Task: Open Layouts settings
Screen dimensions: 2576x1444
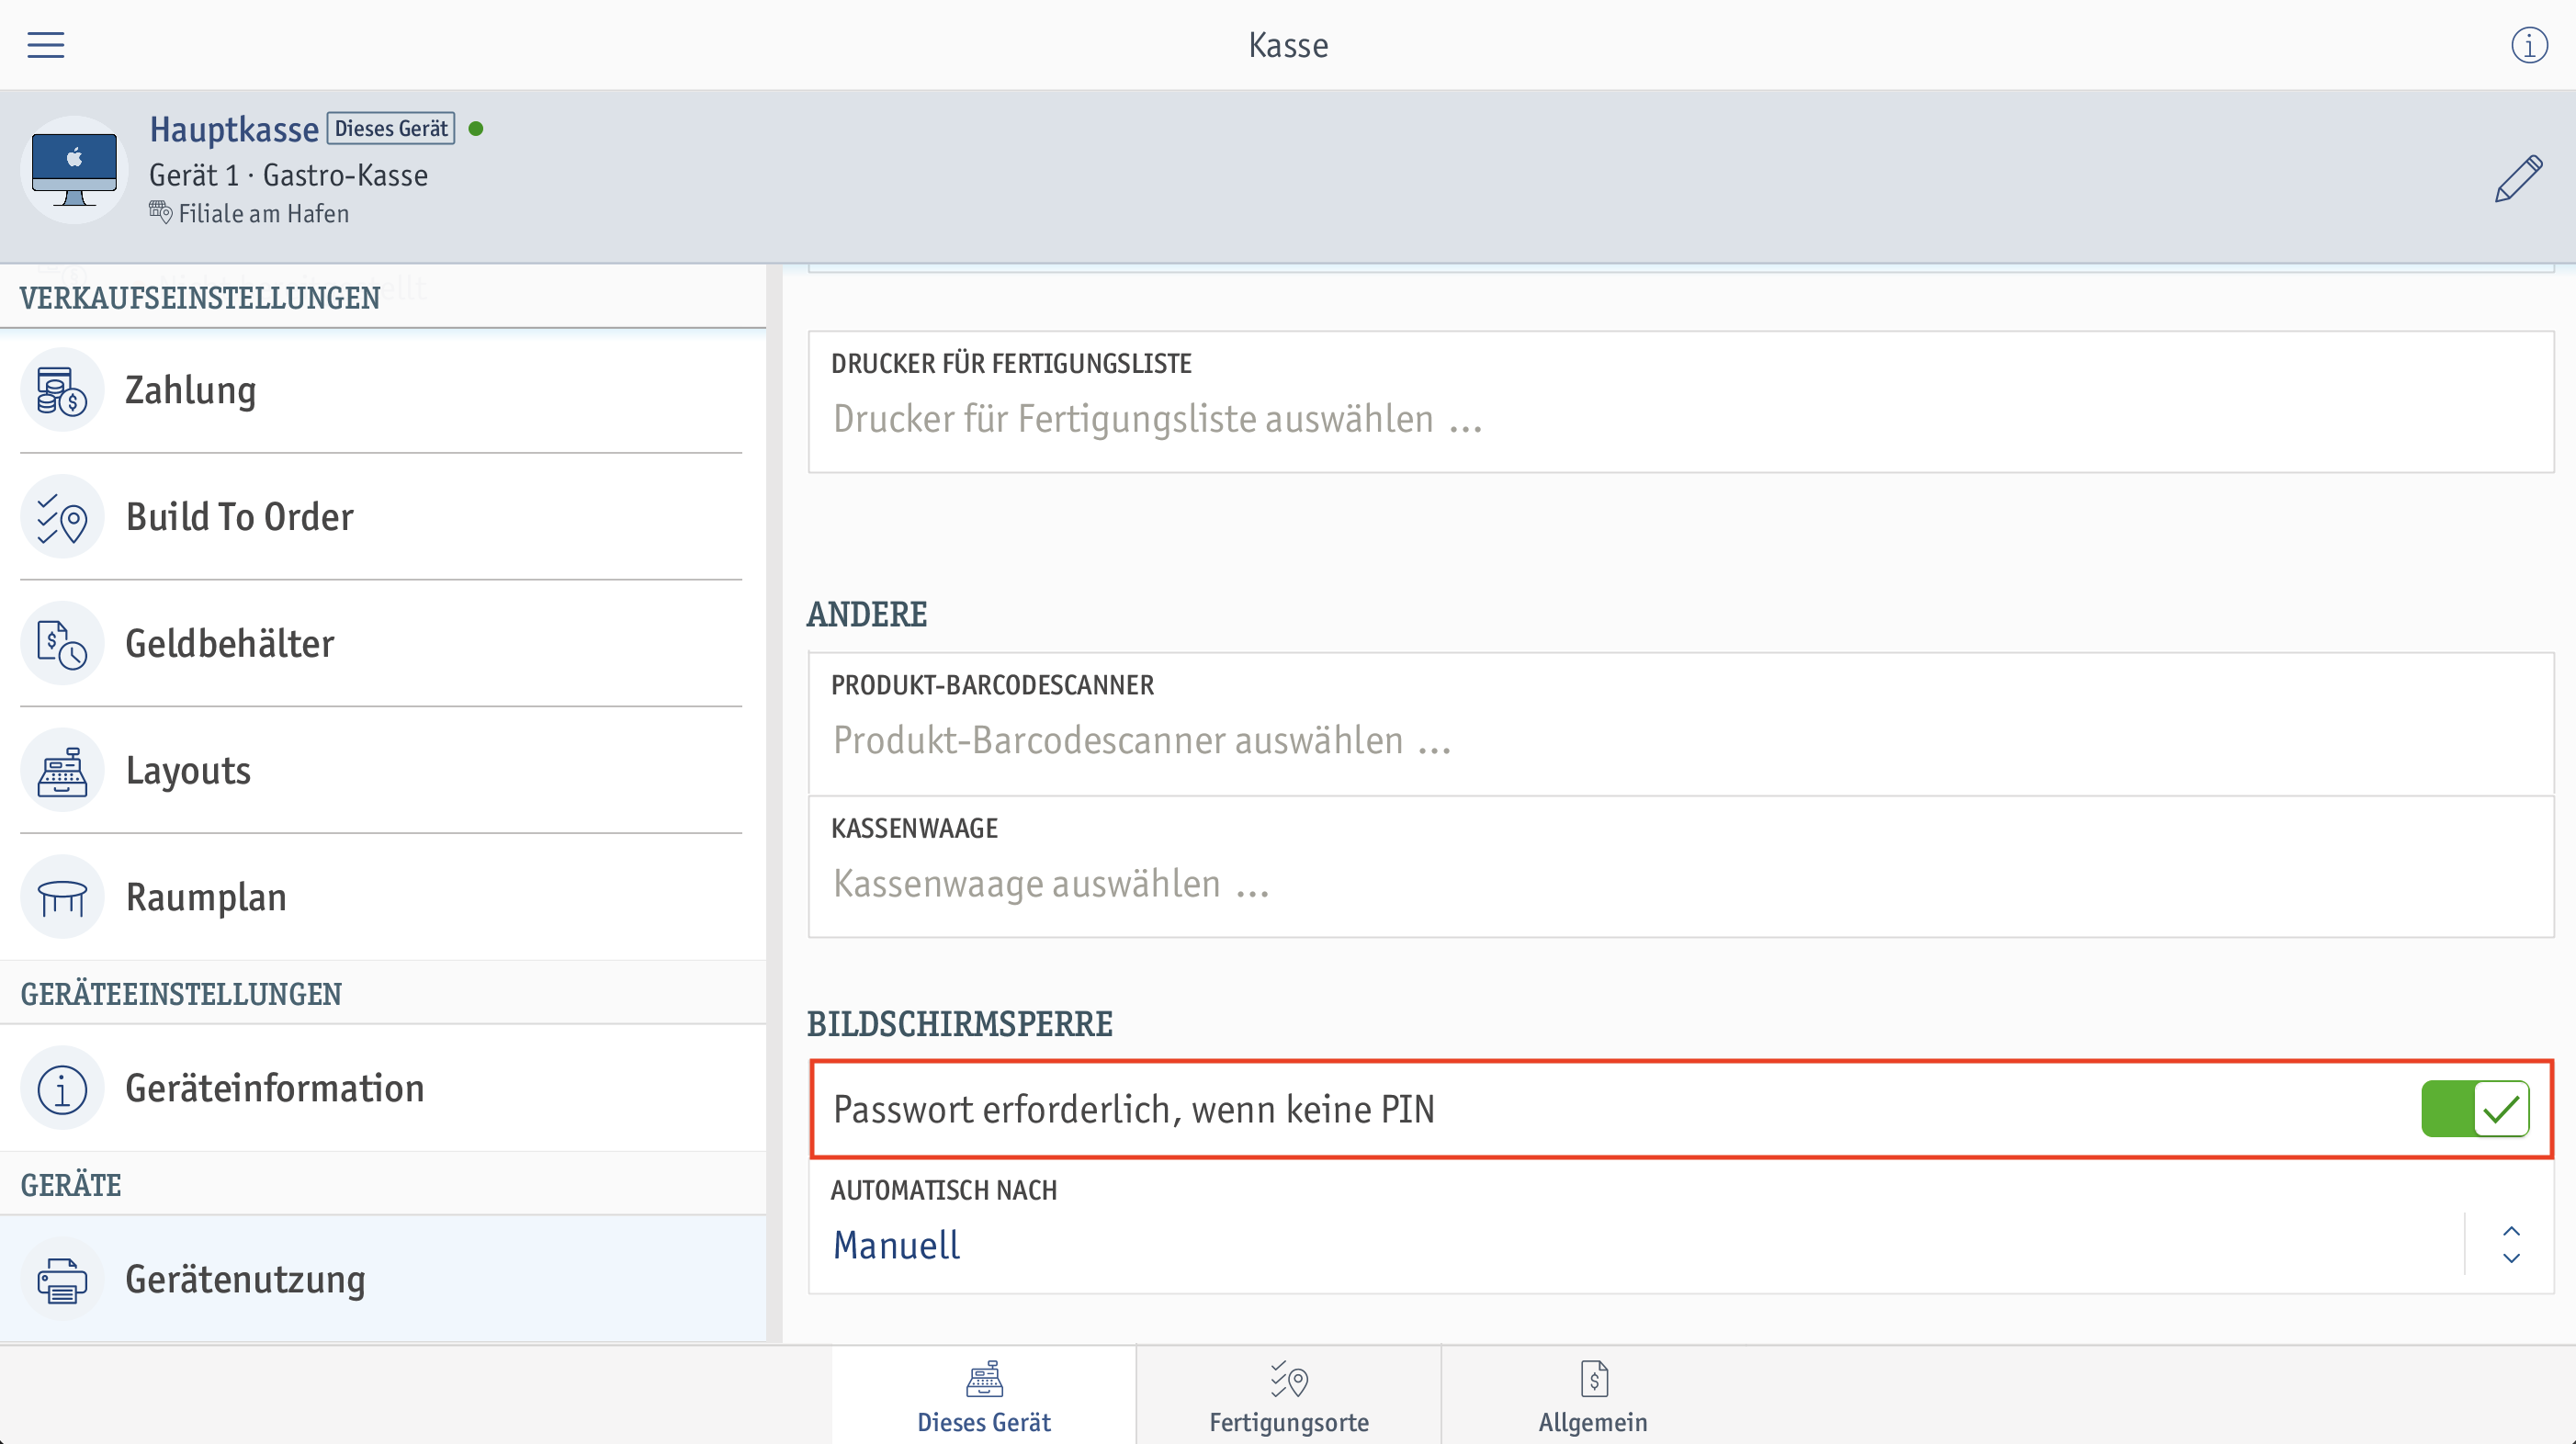Action: 382,771
